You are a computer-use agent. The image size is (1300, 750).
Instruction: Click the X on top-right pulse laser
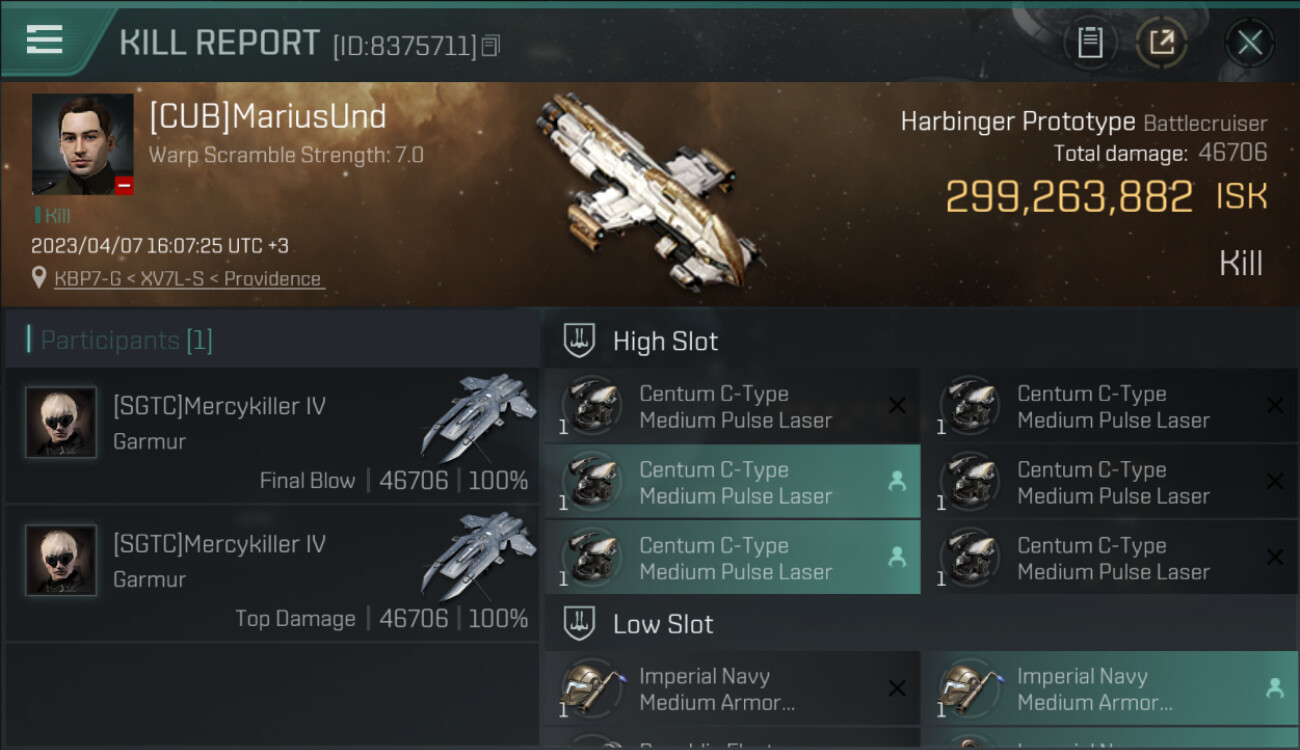coord(1274,406)
